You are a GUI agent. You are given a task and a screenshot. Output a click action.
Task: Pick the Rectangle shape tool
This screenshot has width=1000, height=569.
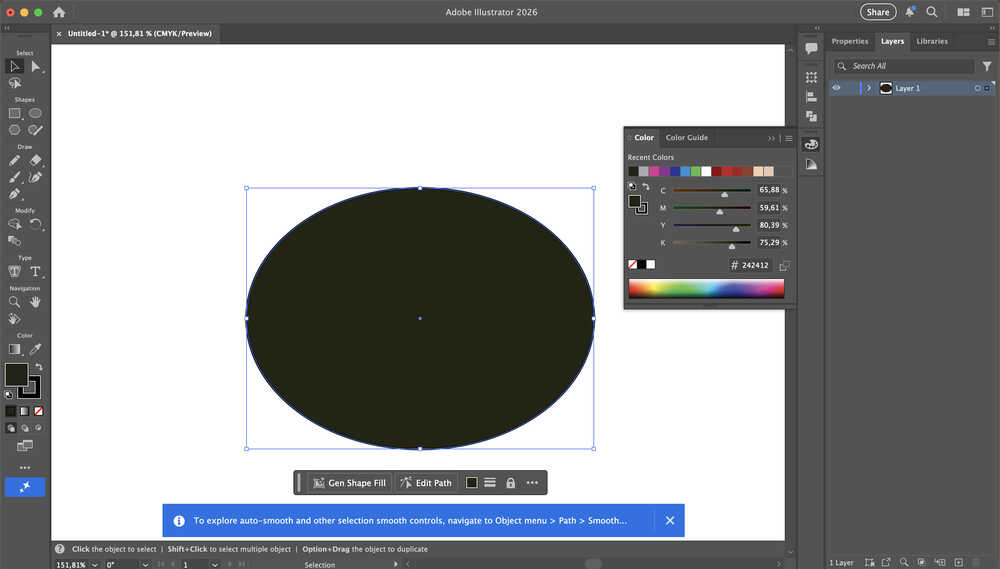[x=15, y=114]
